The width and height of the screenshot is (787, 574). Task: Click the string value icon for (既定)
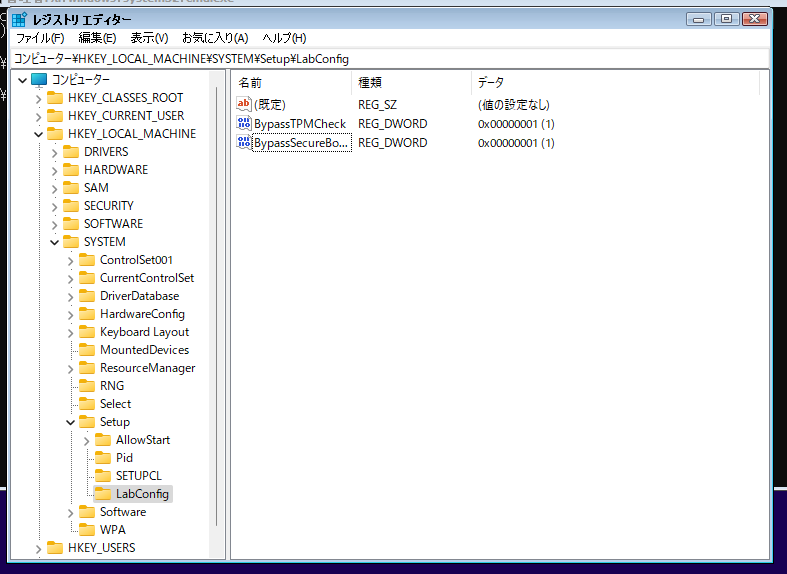[244, 104]
